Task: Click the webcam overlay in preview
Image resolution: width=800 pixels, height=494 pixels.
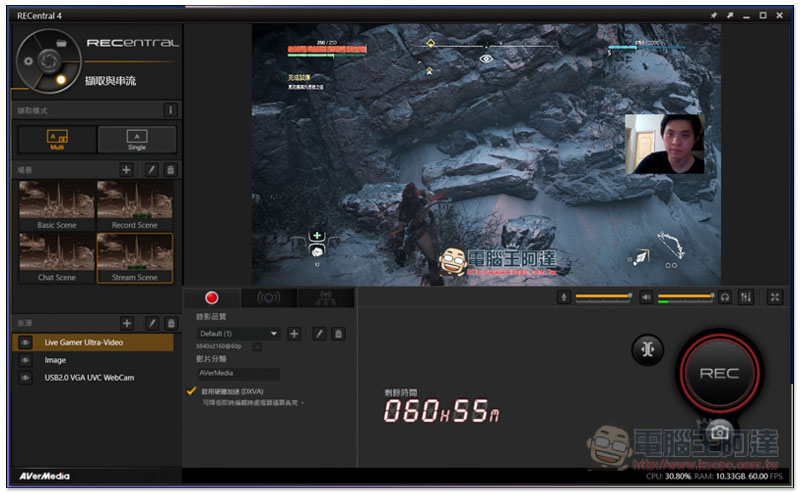Action: 665,144
